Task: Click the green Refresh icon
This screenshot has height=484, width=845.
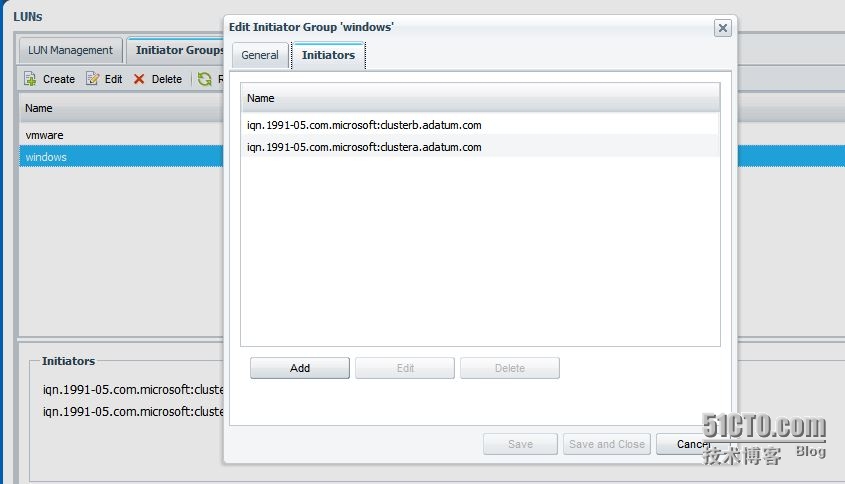Action: [204, 79]
